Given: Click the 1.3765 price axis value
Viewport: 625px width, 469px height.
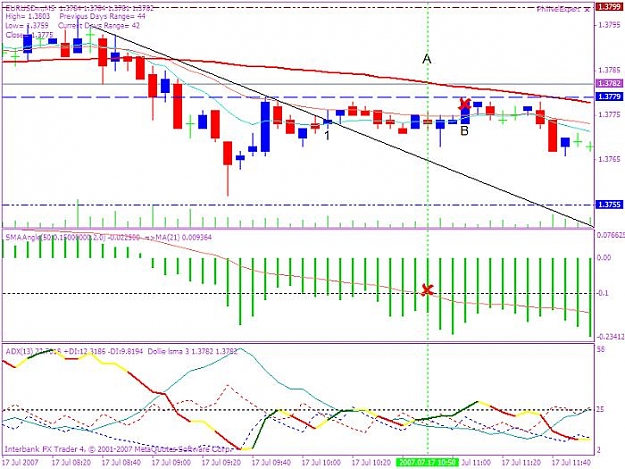Looking at the screenshot, I should coord(610,159).
